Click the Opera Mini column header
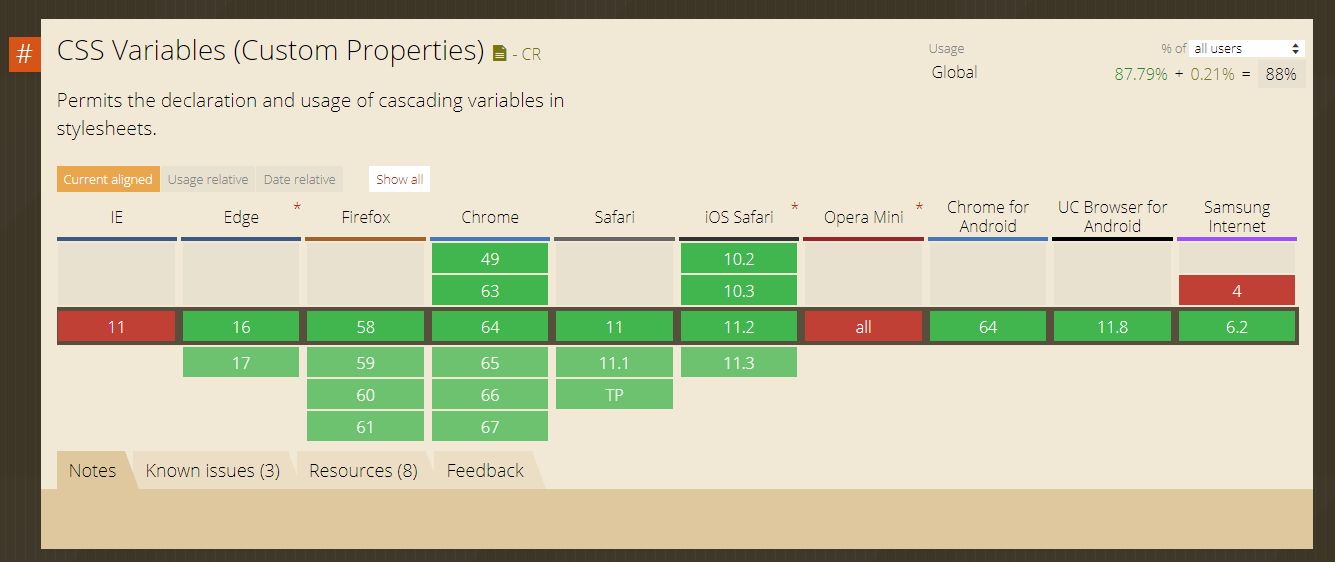1335x562 pixels. point(863,217)
